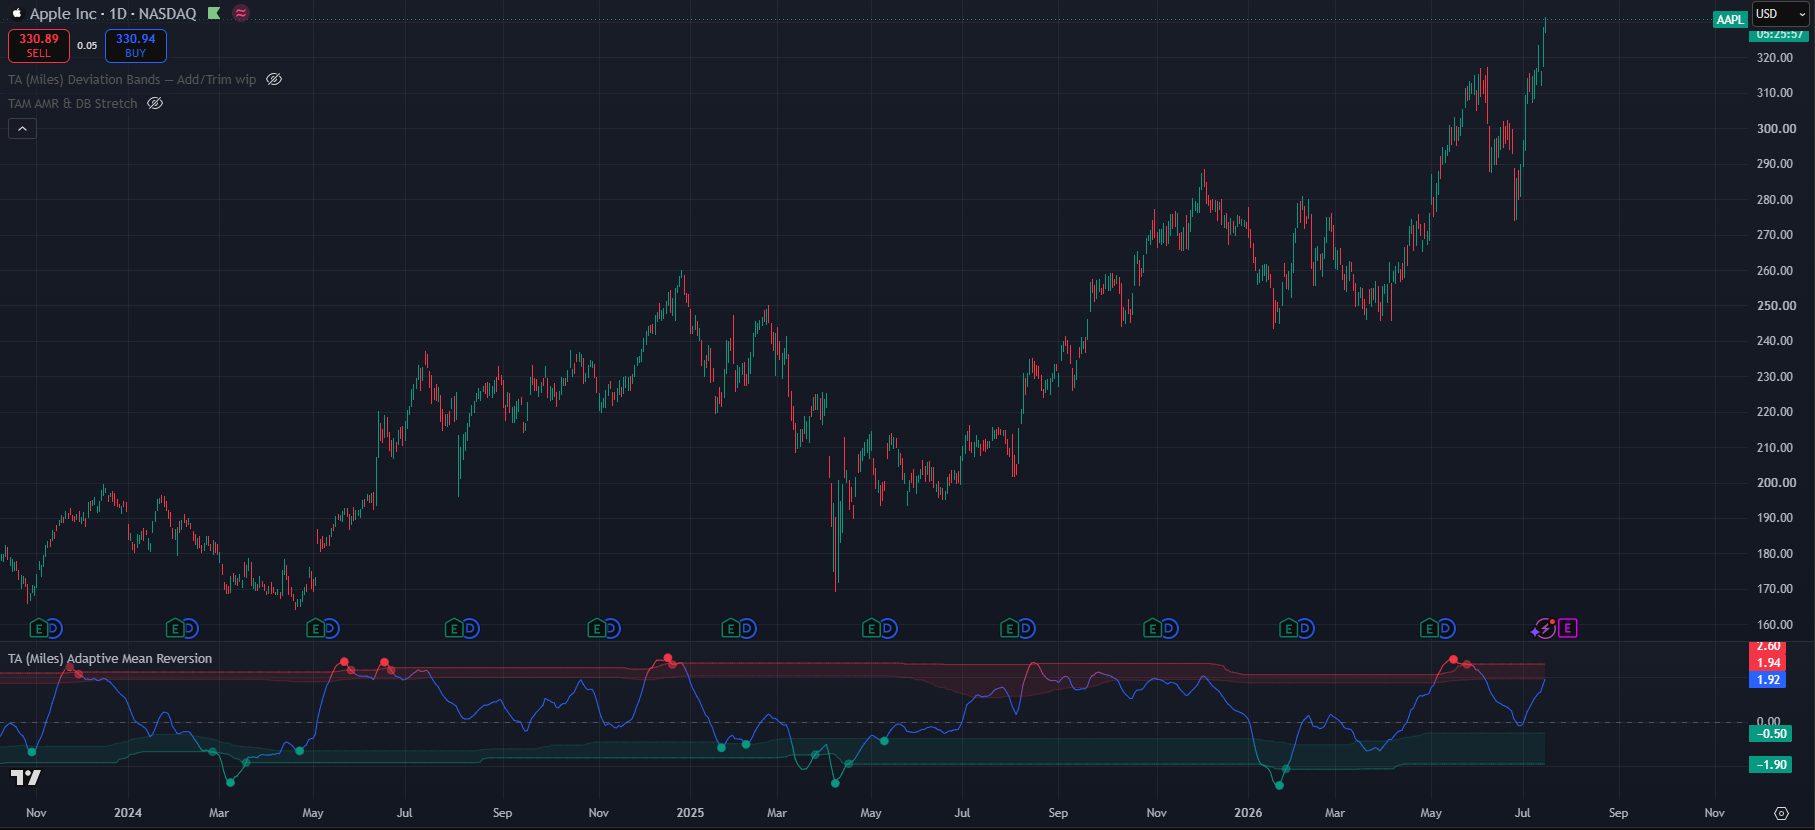Click the green flag icon next to NASDAQ
The height and width of the screenshot is (830, 1815).
(214, 13)
